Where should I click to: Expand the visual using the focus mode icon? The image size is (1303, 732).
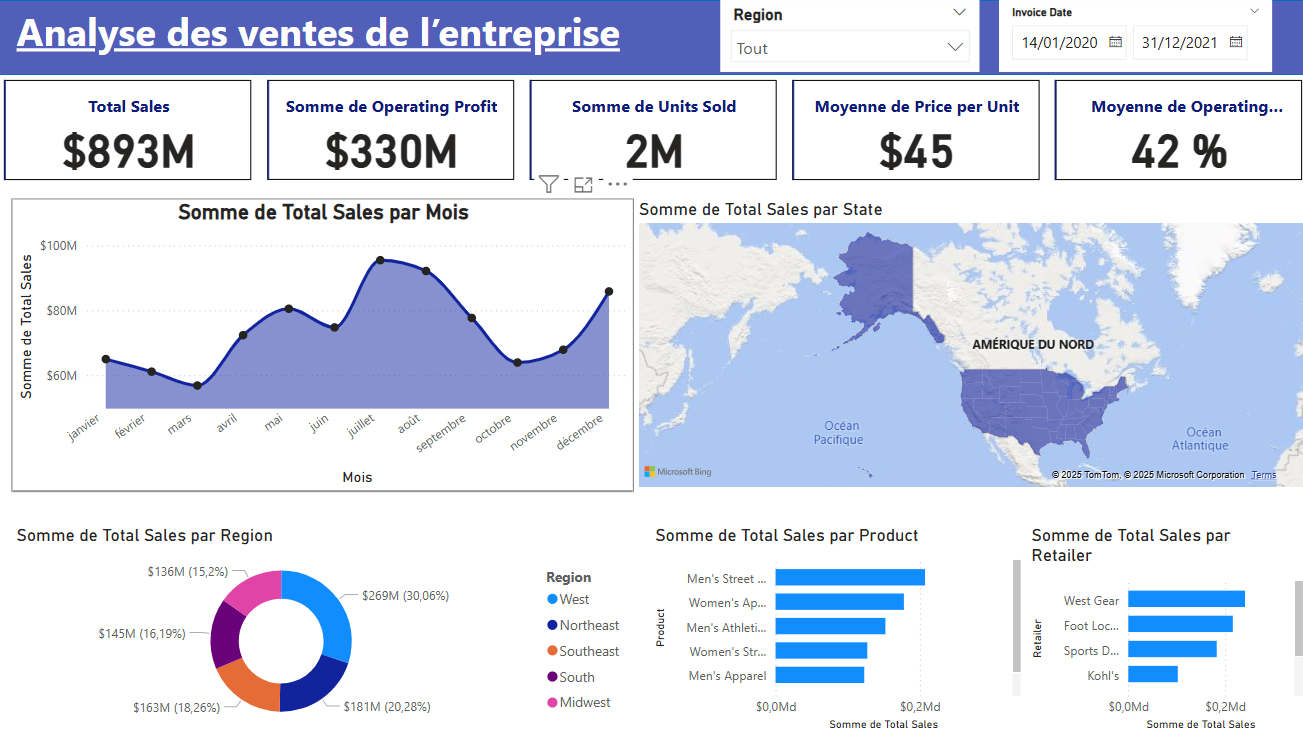point(583,183)
